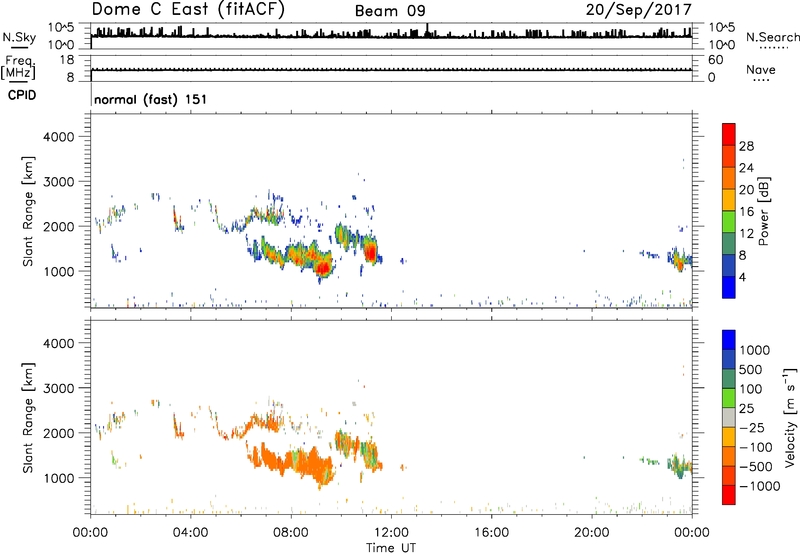
Task: Click the 'Freq. [MHz]' legend label
Action: pos(18,67)
